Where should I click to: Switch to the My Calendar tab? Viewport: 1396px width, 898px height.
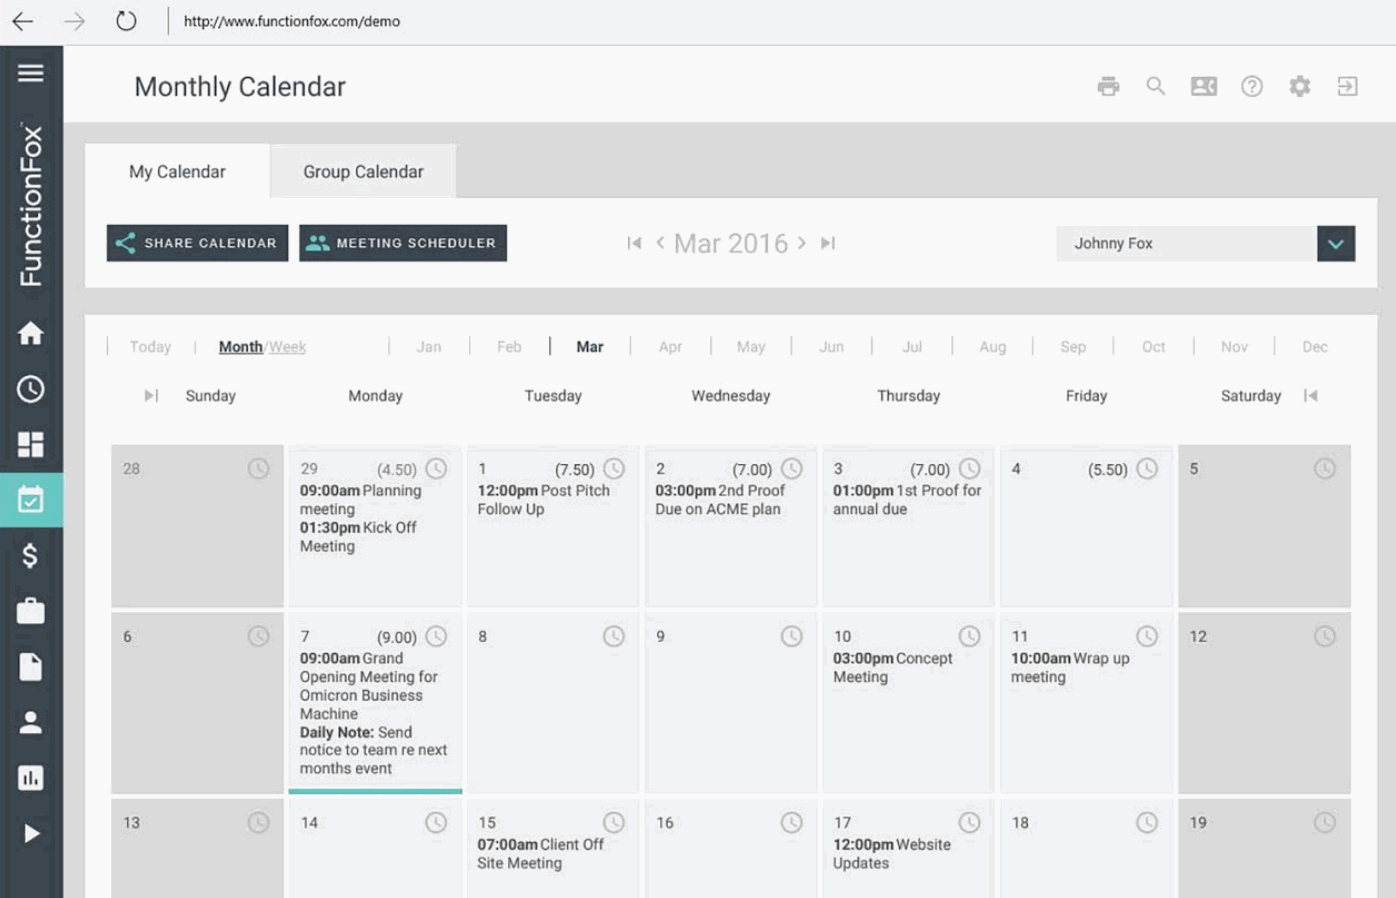[177, 171]
